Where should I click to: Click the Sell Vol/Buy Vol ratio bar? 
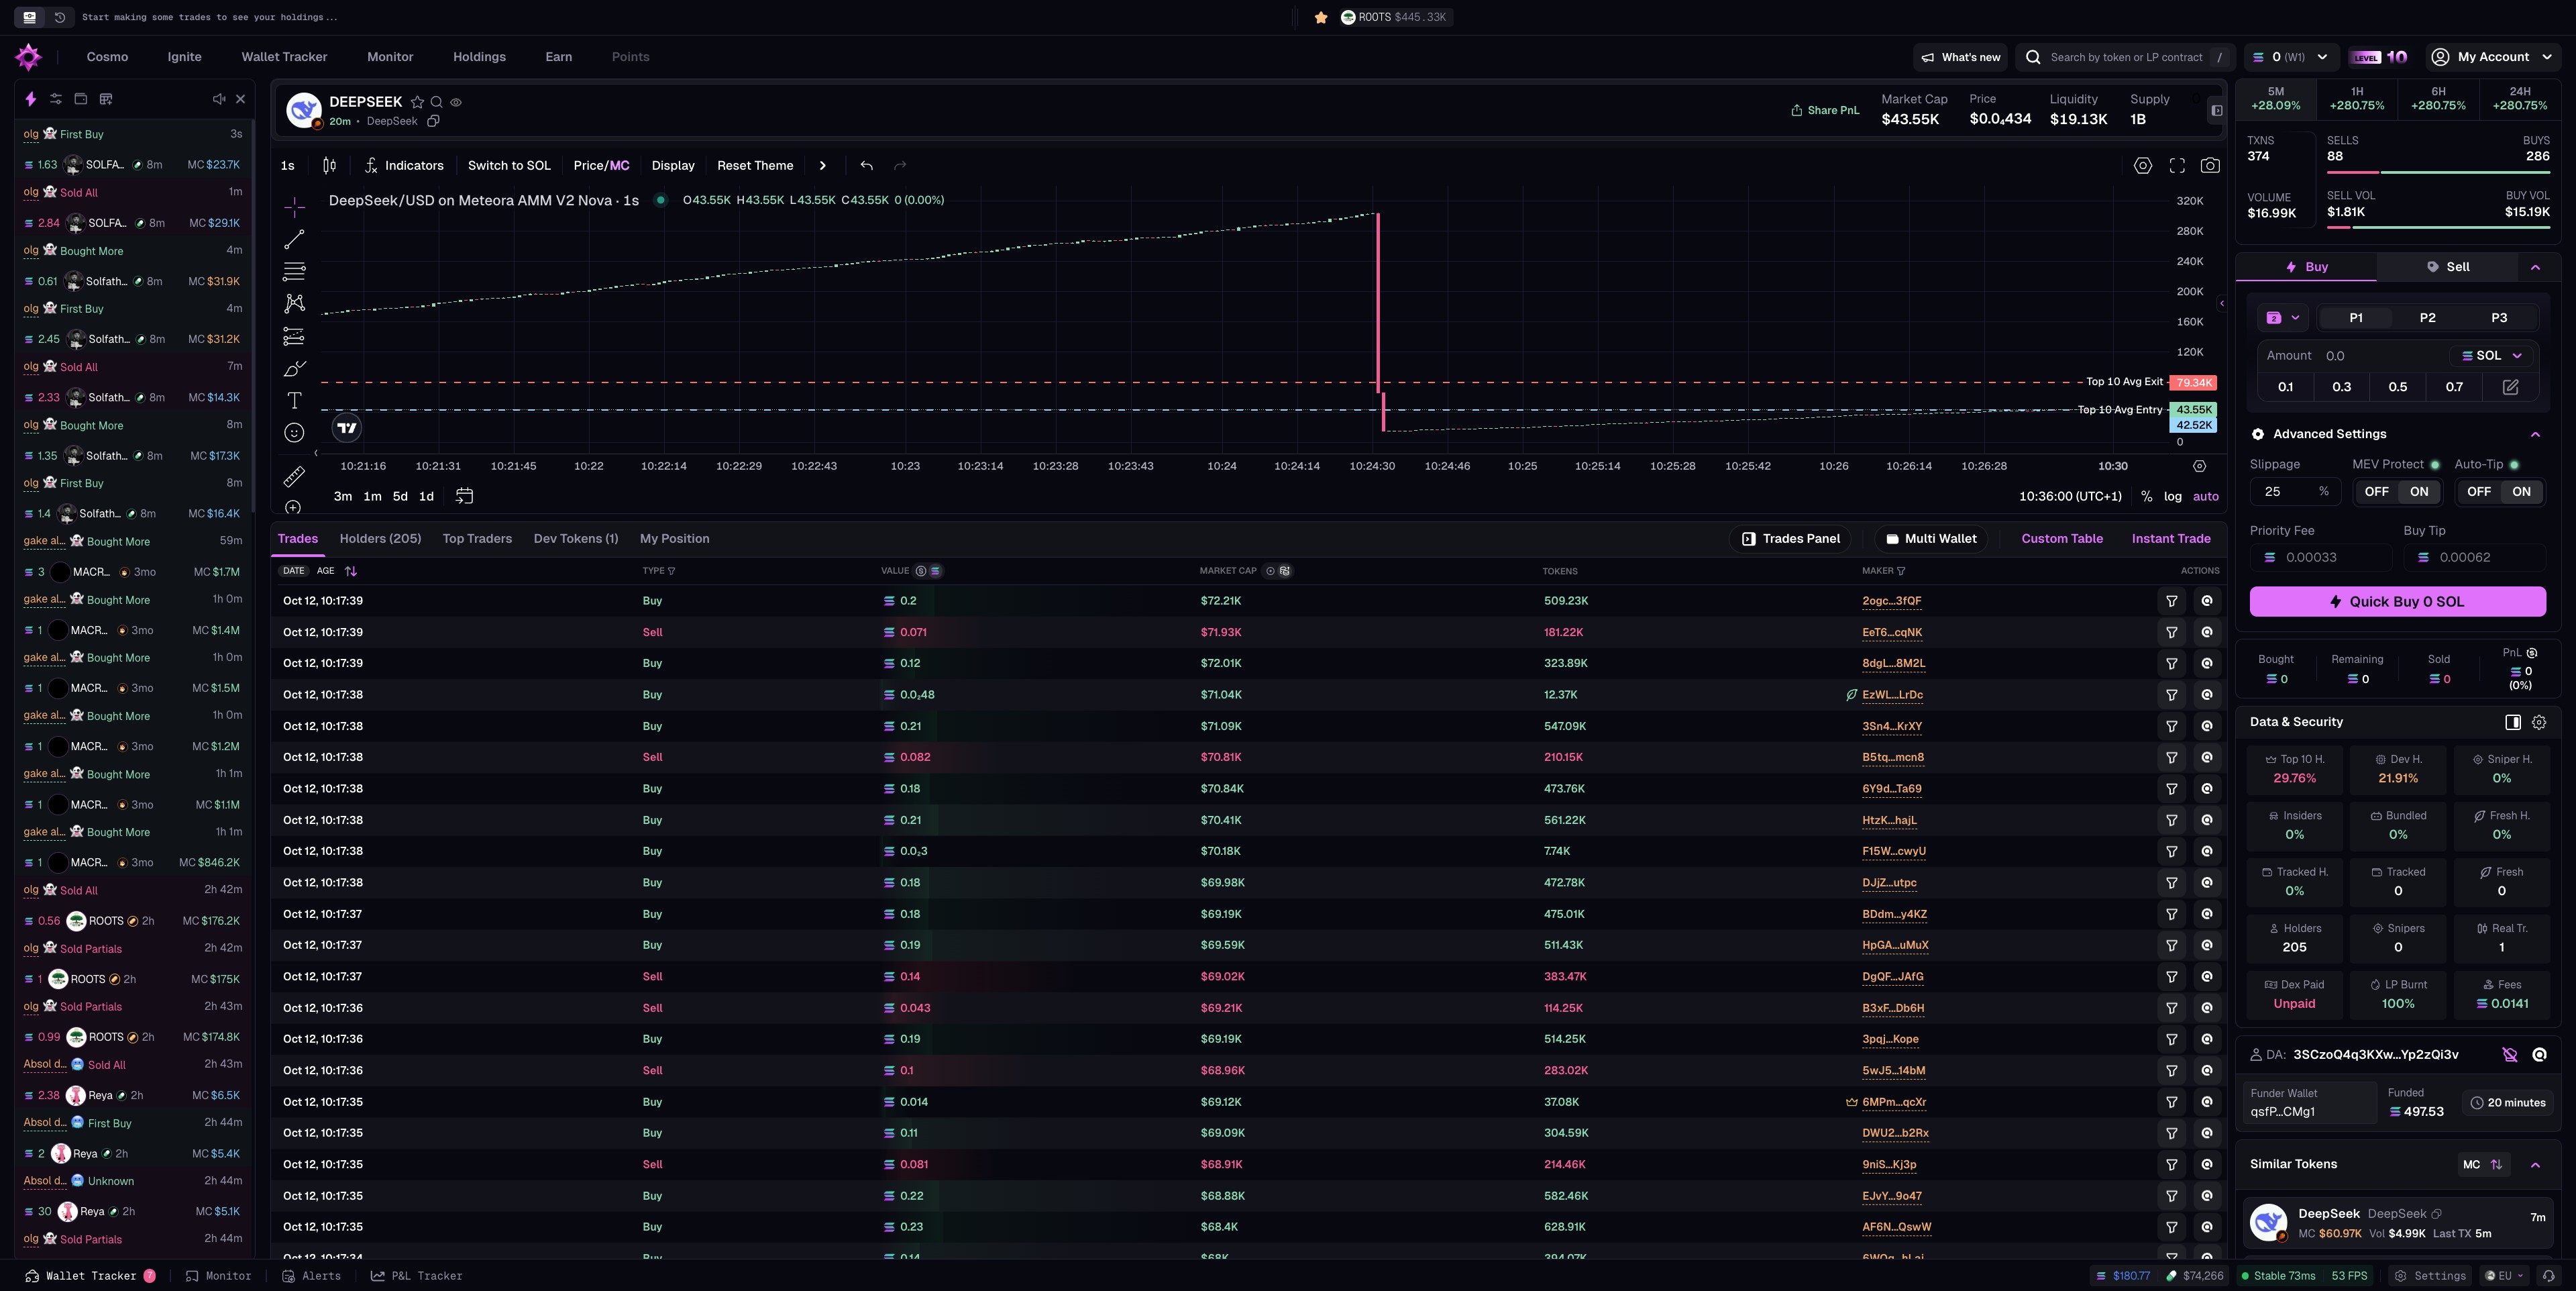pos(2438,228)
